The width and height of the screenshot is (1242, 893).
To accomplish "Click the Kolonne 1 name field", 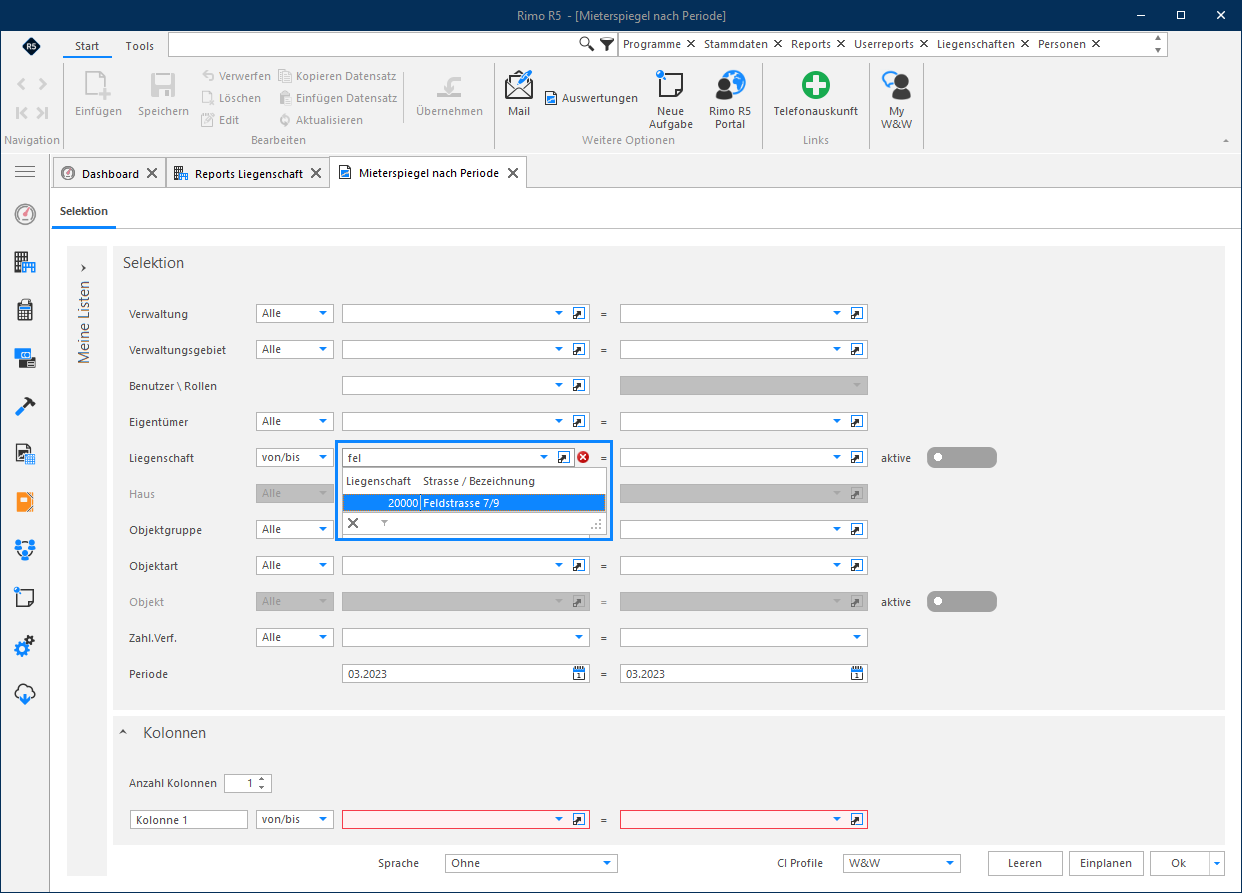I will tap(189, 819).
